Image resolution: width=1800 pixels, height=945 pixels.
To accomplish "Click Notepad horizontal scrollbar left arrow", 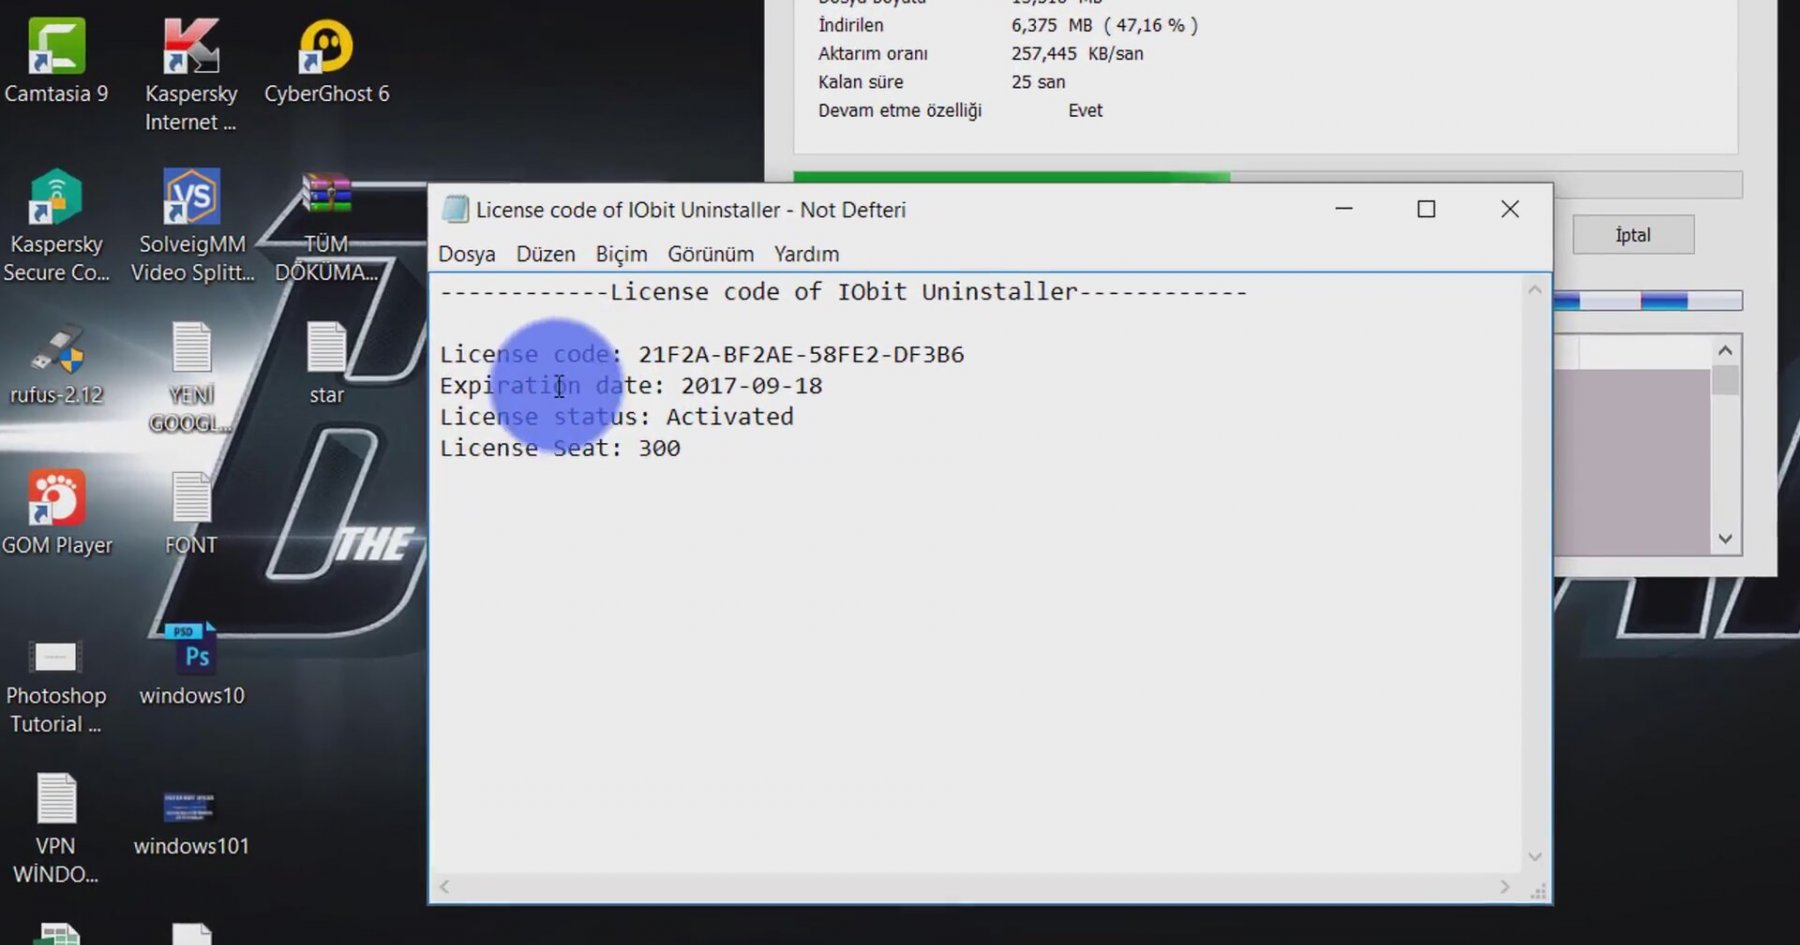I will click(445, 887).
